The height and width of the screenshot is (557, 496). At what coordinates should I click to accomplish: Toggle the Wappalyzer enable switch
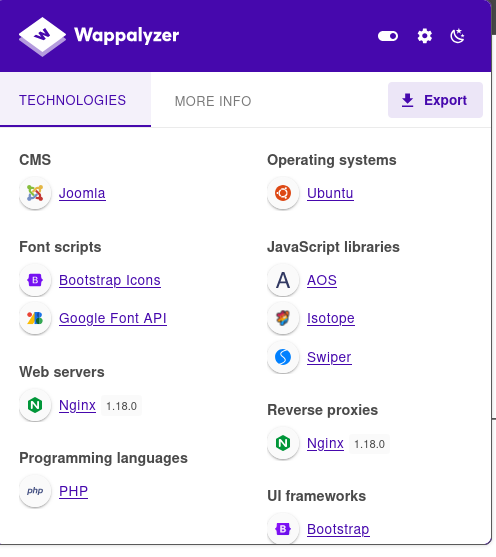388,36
